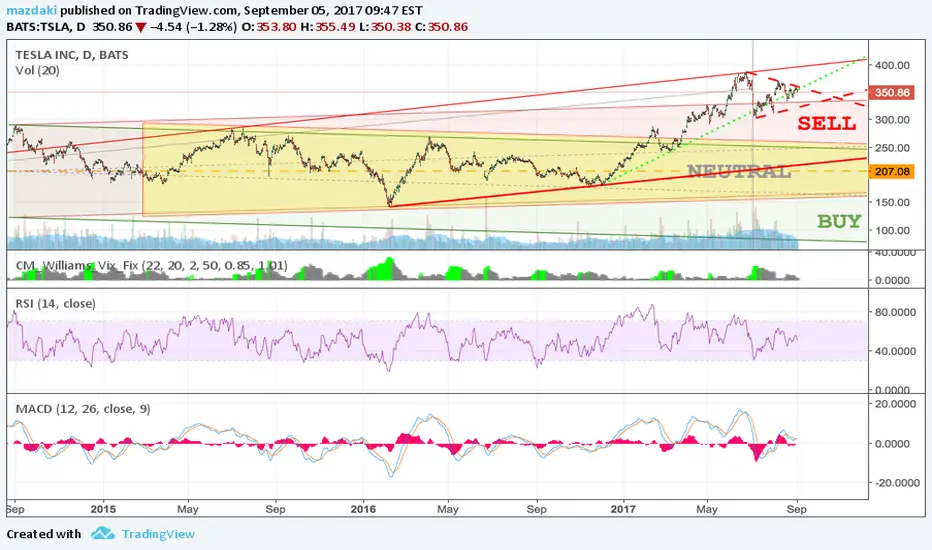Click the '-4.54 (-1.28%)' change value
This screenshot has height=550, width=932.
click(193, 27)
